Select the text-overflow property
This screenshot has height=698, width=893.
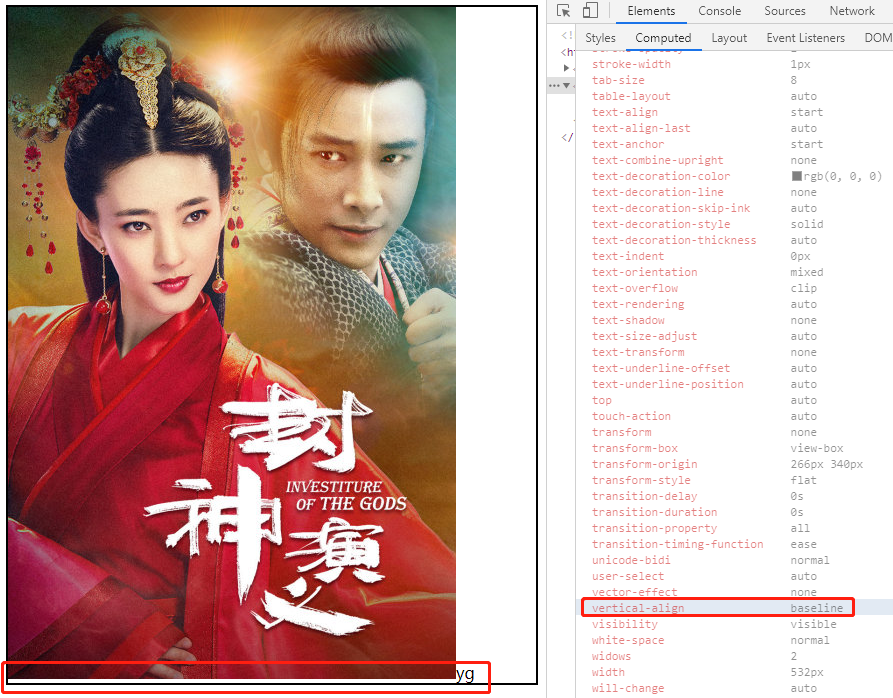[634, 288]
